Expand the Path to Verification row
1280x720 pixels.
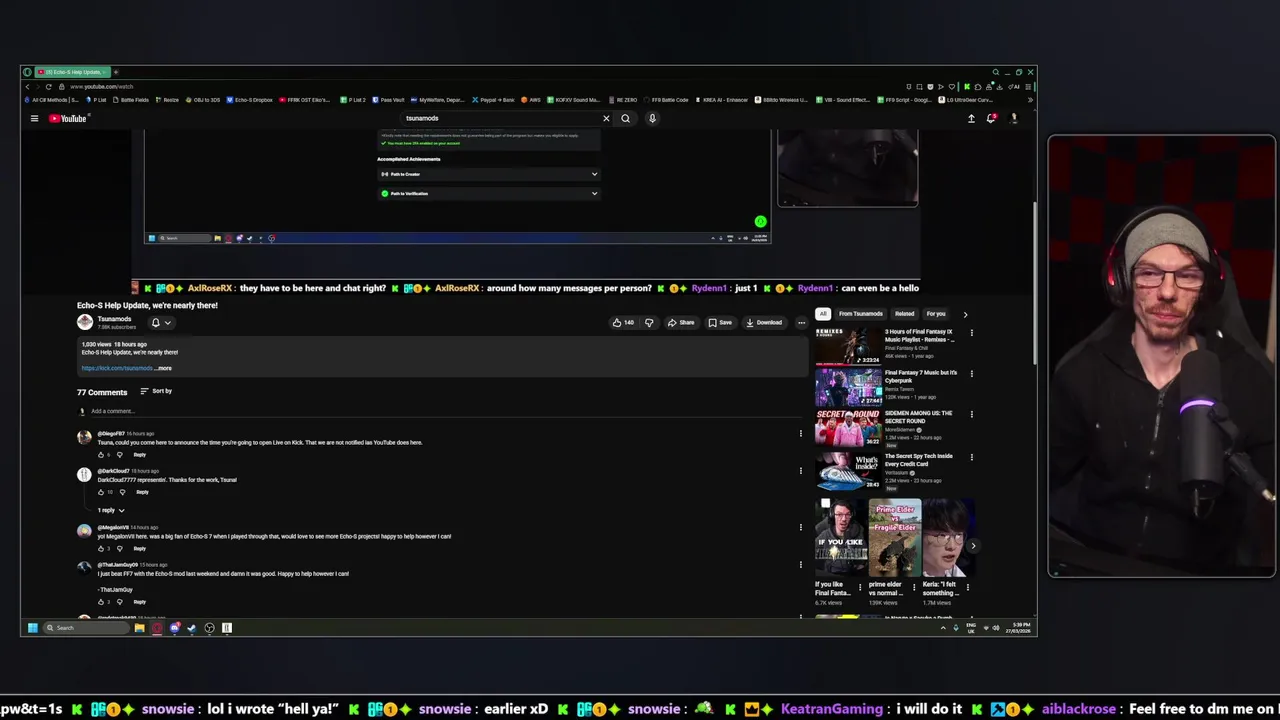[x=489, y=193]
